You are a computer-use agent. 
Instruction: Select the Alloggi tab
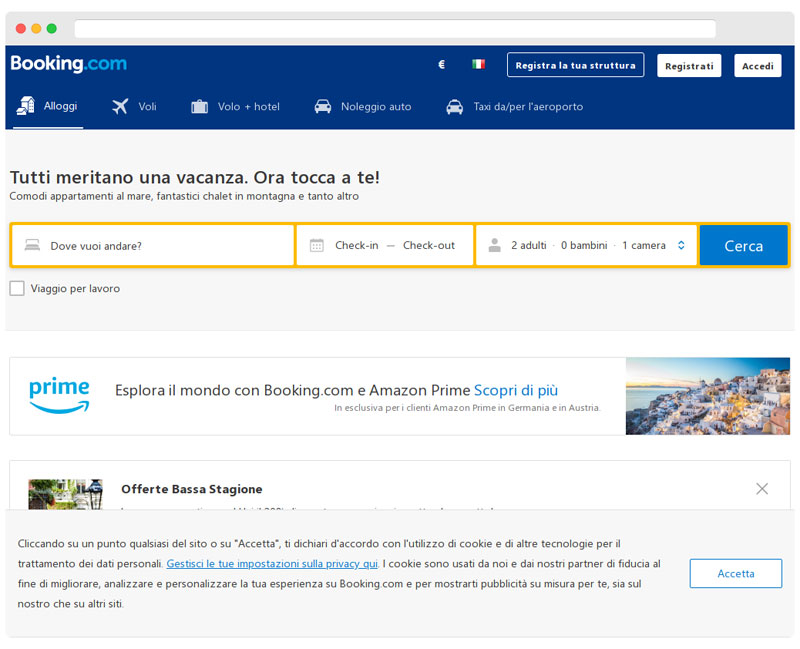tap(47, 106)
